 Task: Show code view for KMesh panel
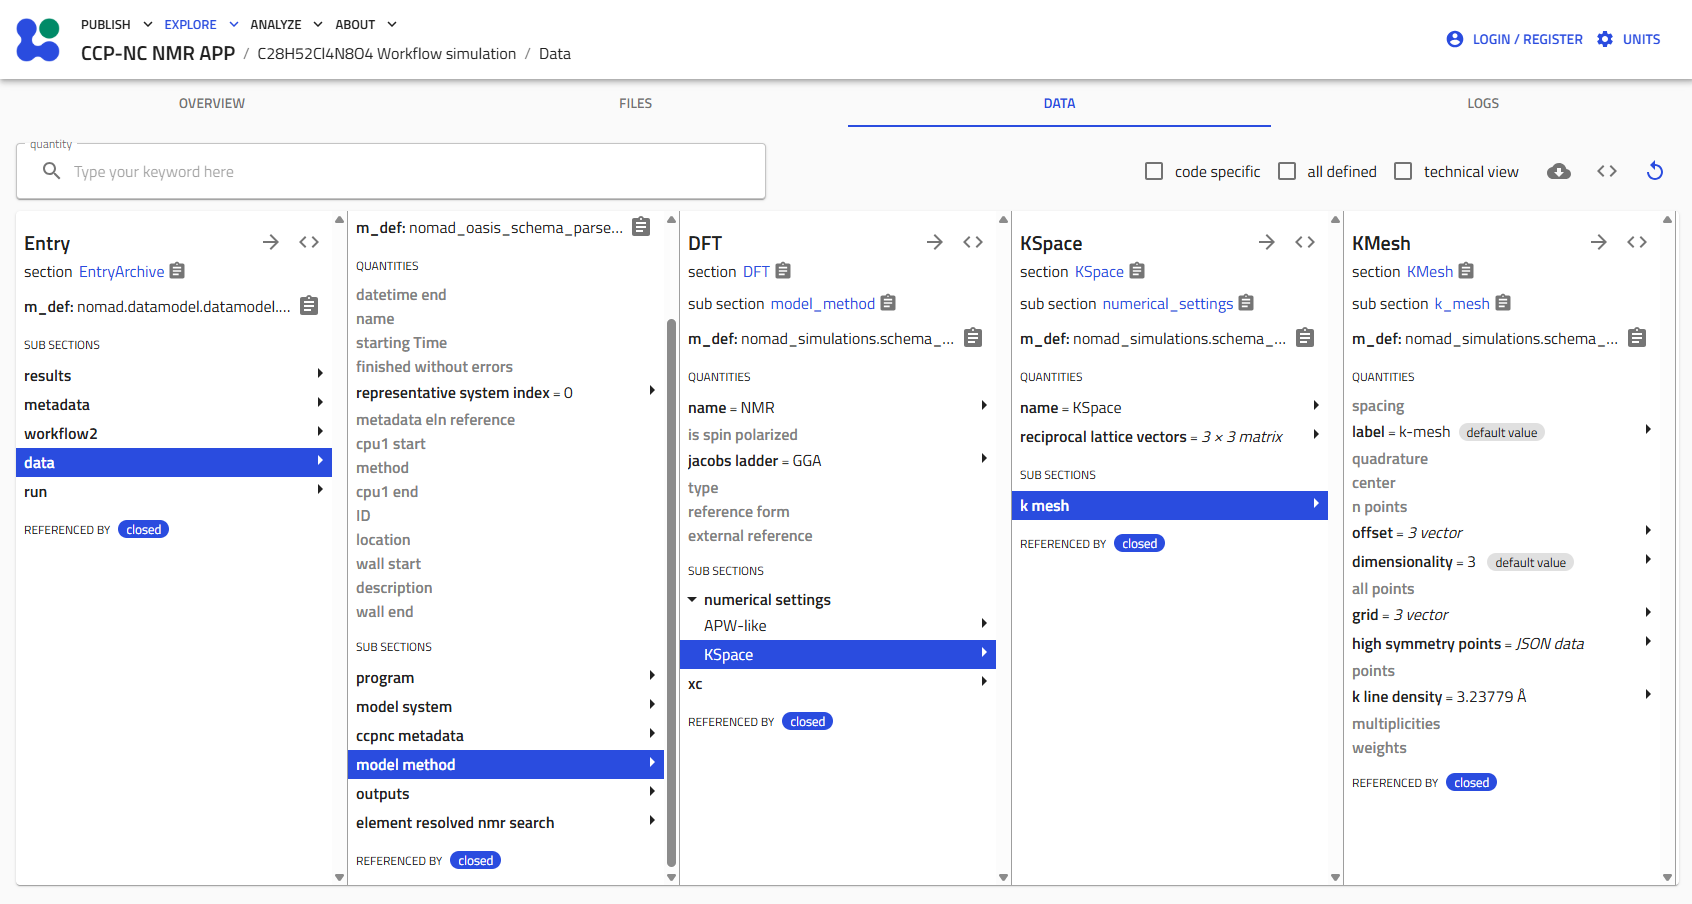point(1637,242)
